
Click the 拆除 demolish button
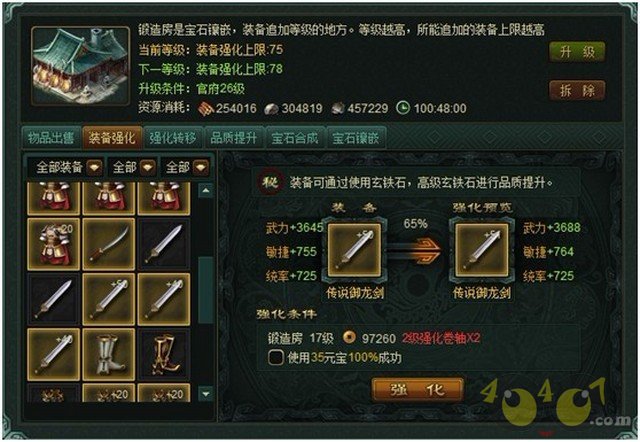pos(577,91)
